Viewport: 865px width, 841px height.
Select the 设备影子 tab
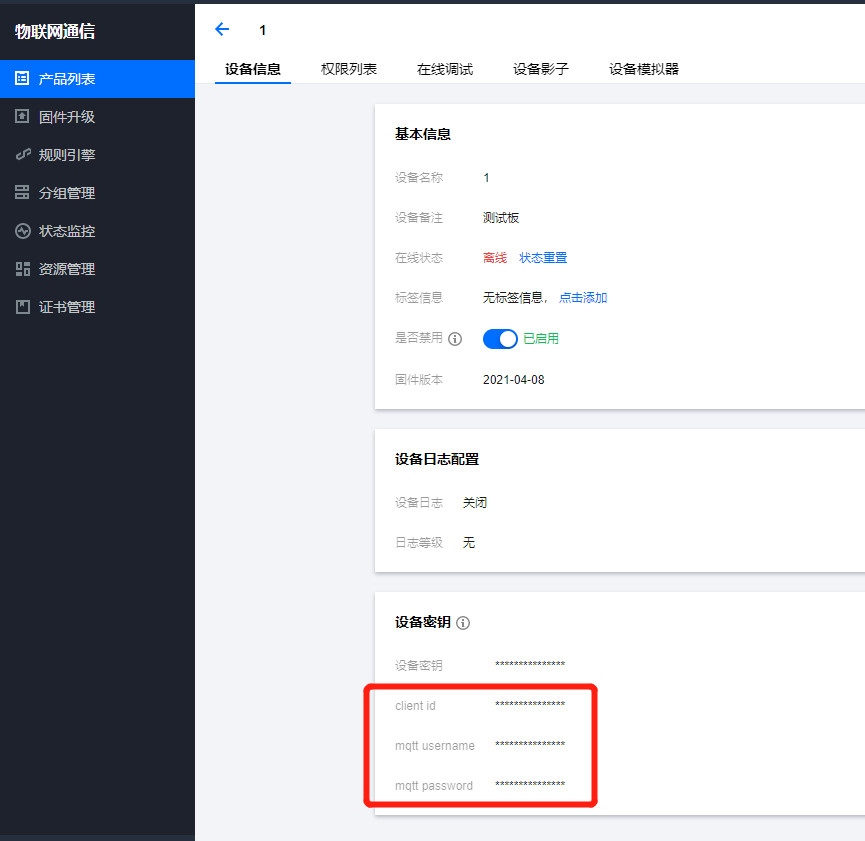[x=540, y=69]
